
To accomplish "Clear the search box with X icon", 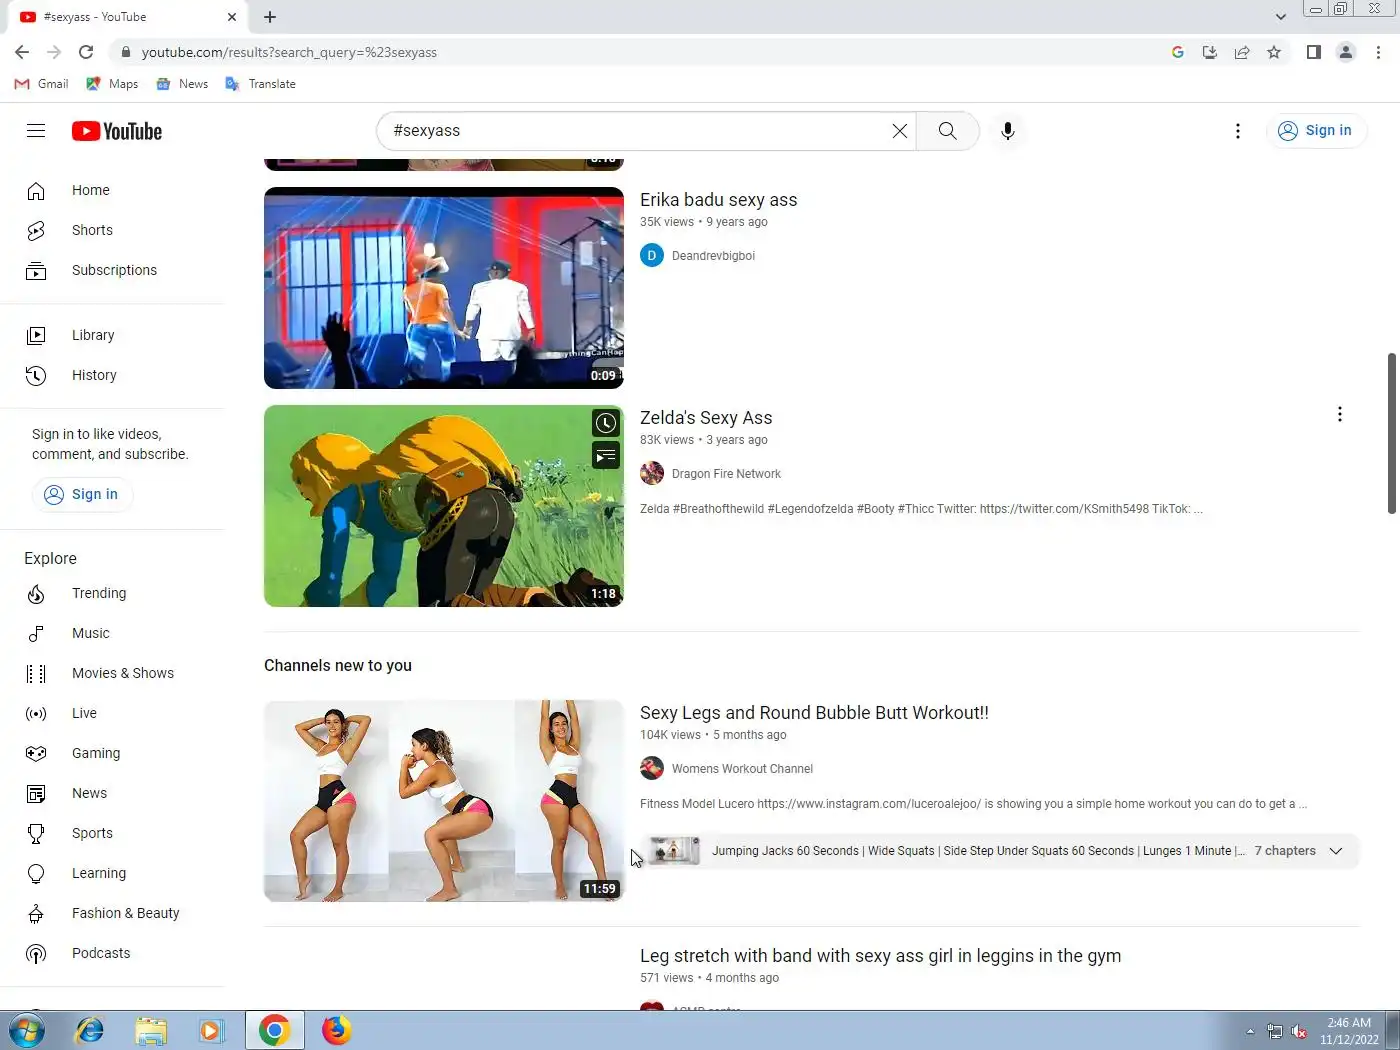I will pos(900,131).
